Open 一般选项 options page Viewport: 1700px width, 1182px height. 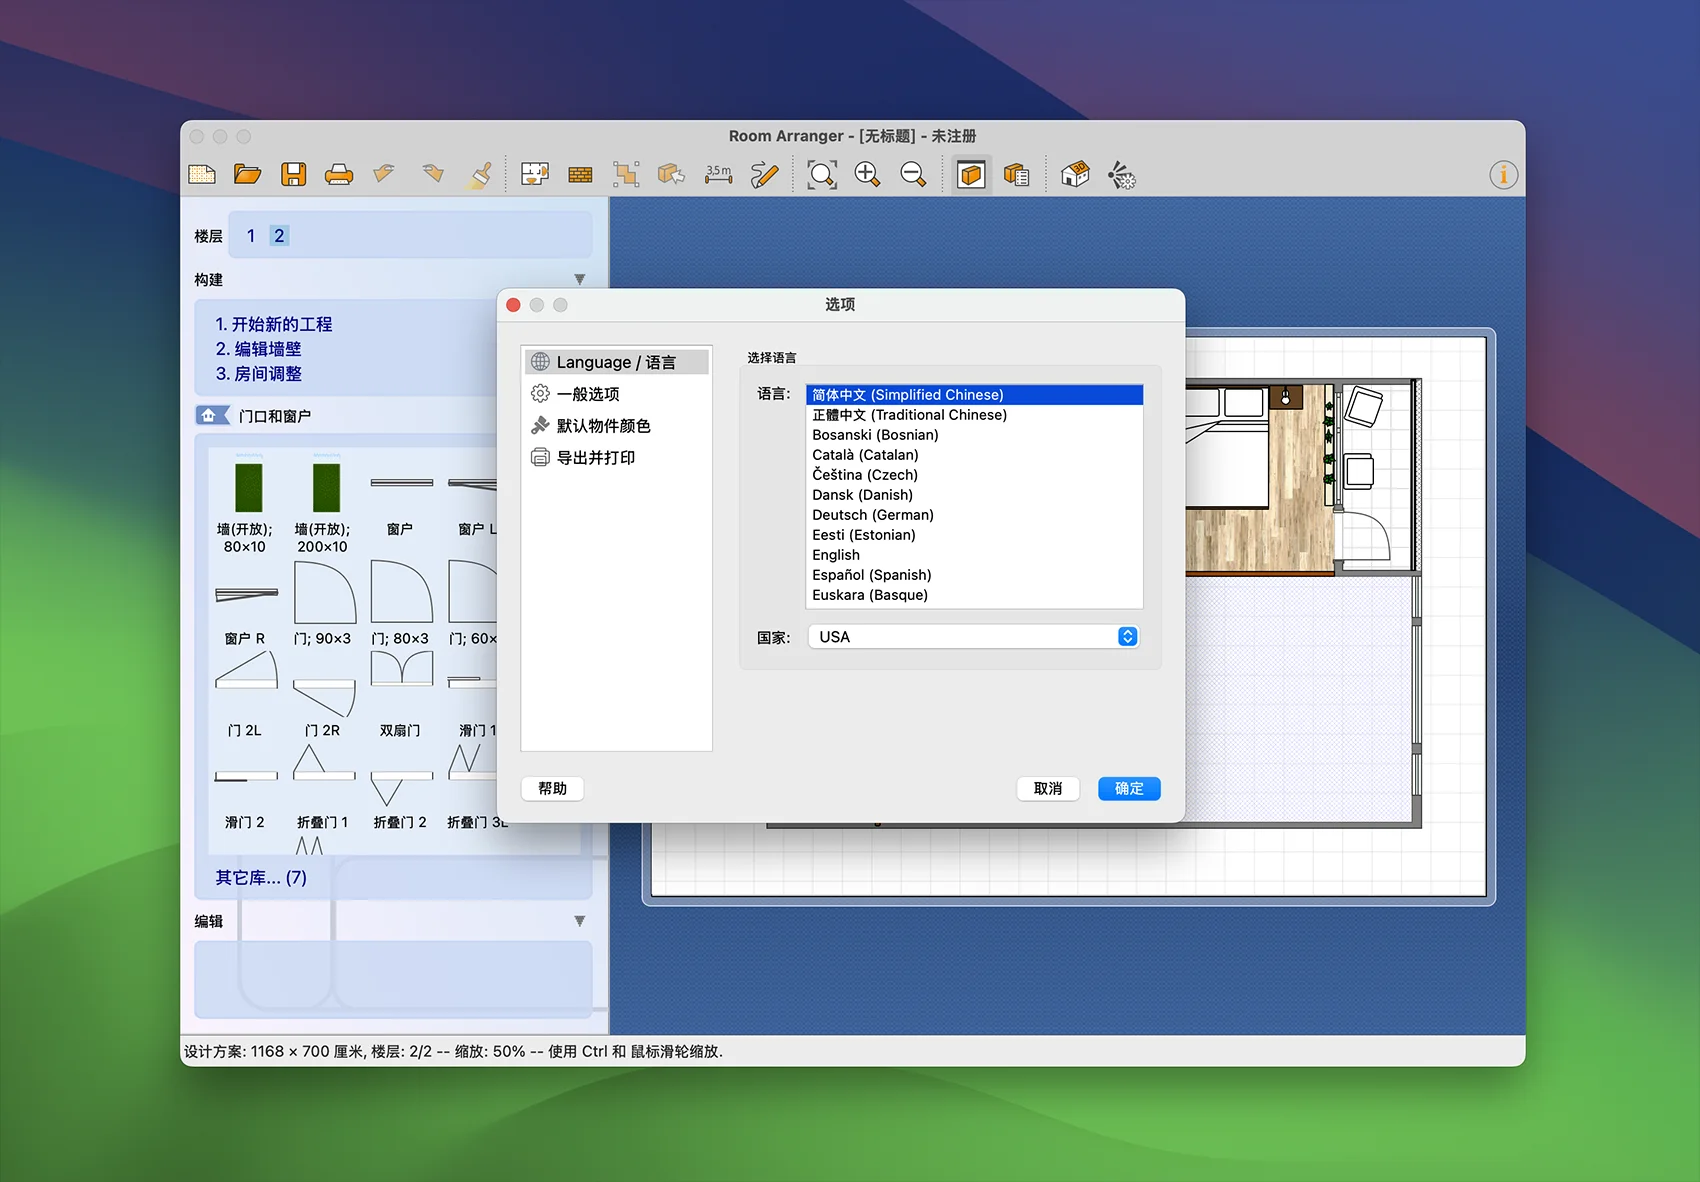(x=616, y=394)
